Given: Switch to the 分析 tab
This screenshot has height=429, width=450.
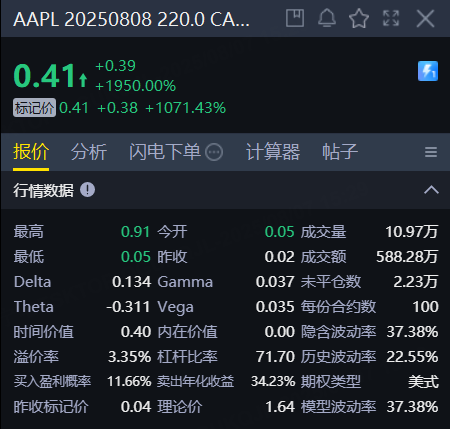Looking at the screenshot, I should coord(89,152).
